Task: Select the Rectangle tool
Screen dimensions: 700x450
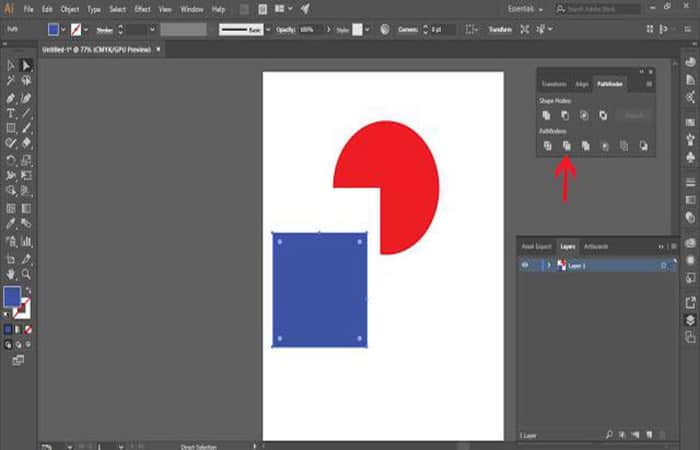Action: 11,129
